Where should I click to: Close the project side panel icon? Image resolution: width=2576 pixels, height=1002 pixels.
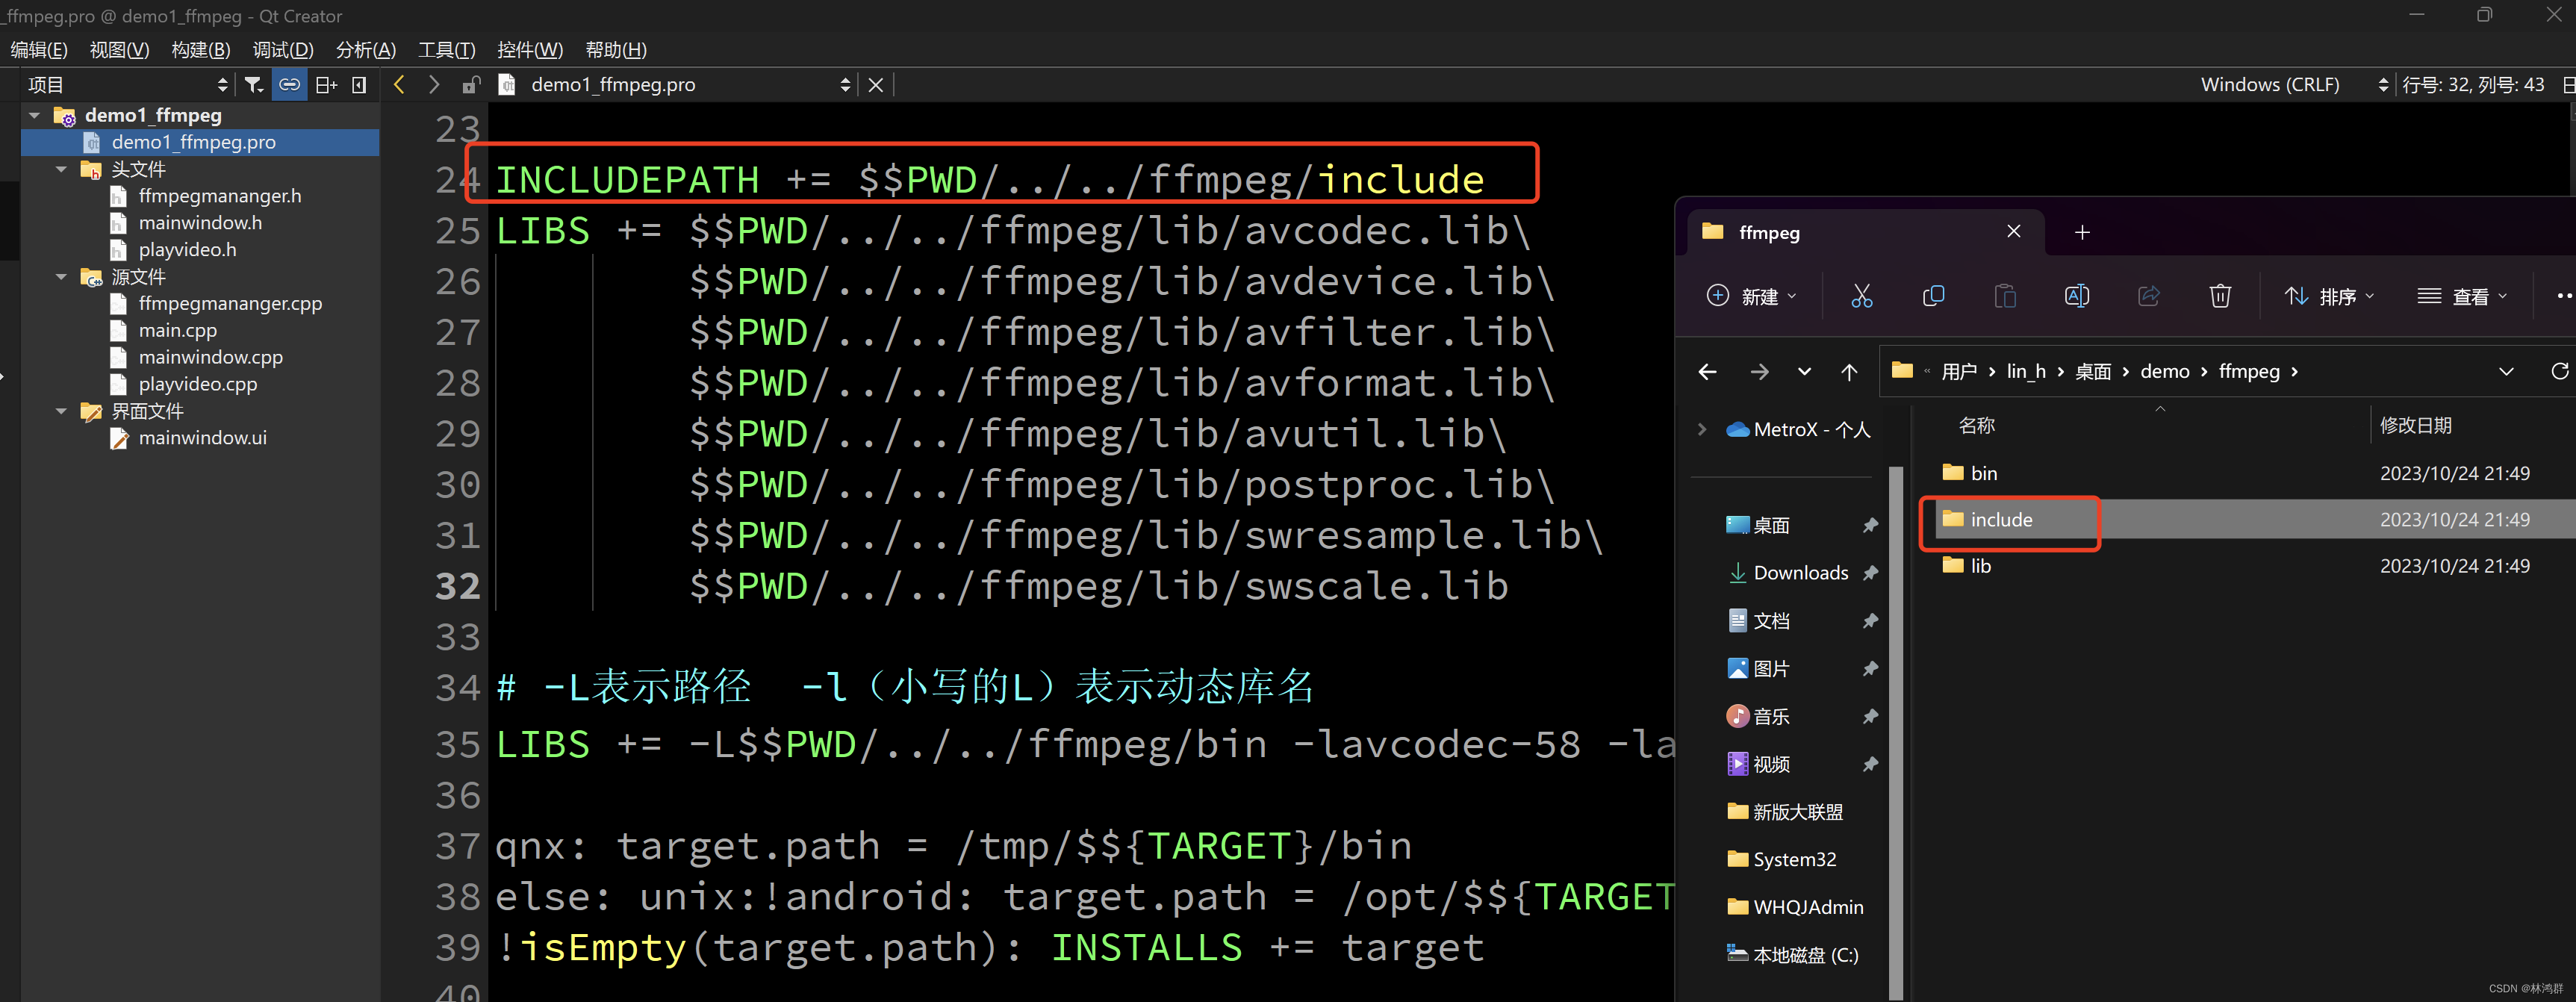pyautogui.click(x=359, y=85)
